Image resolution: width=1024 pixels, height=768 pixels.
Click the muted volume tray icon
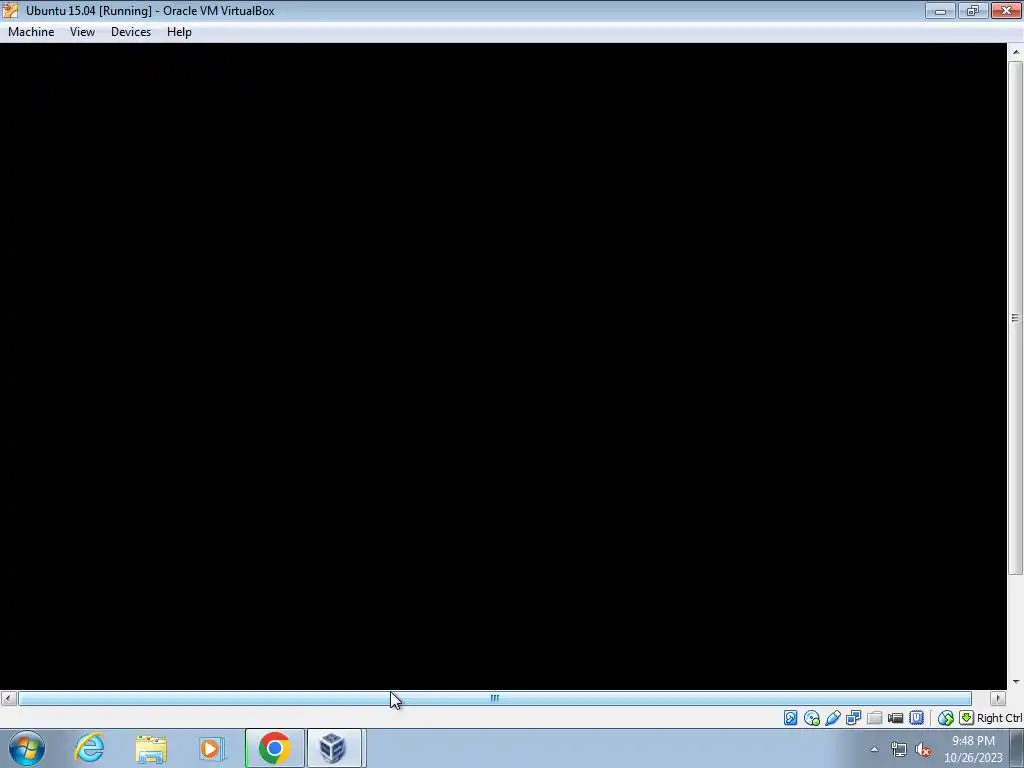923,750
